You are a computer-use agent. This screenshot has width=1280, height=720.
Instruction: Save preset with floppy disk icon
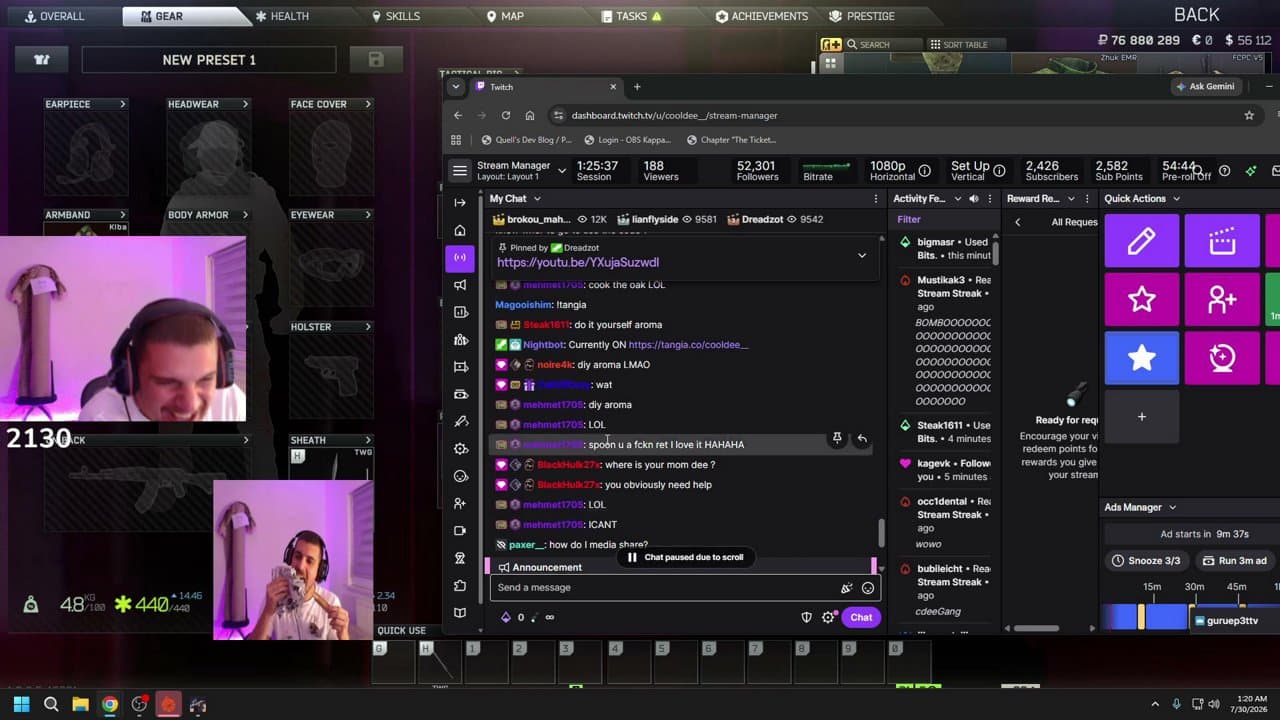point(376,59)
